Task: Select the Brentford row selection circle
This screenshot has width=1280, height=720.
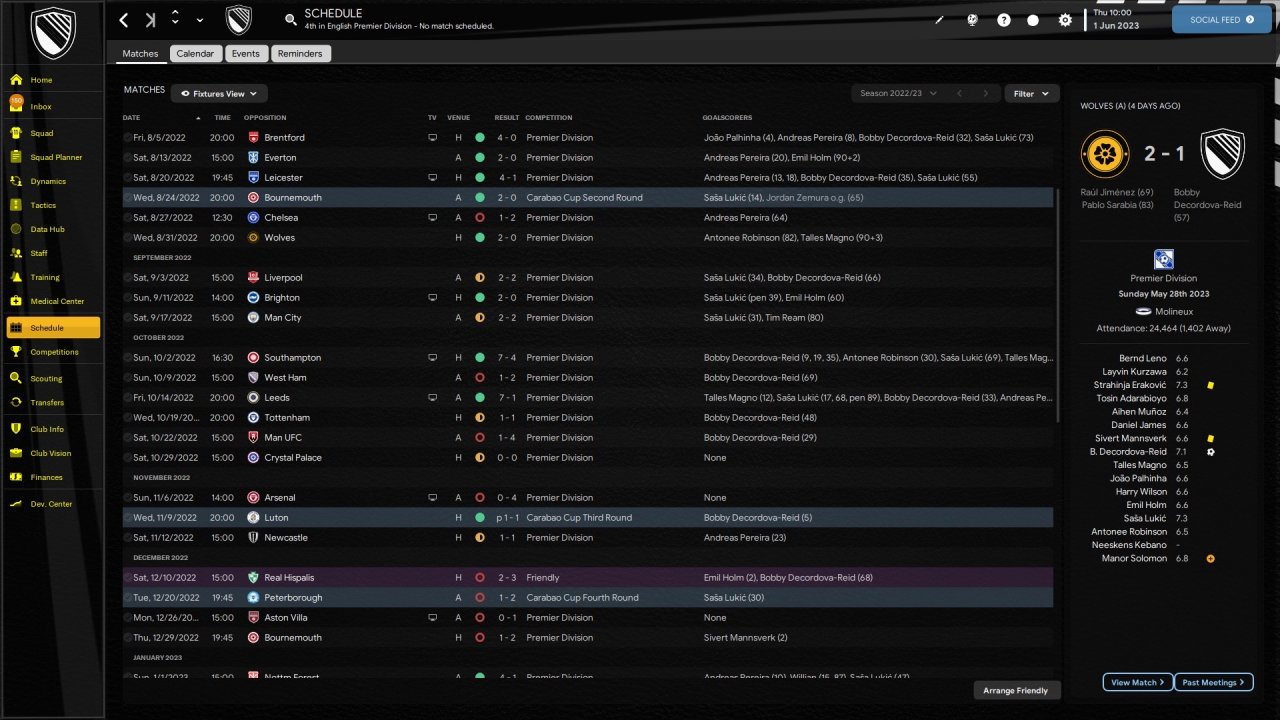Action: tap(128, 138)
